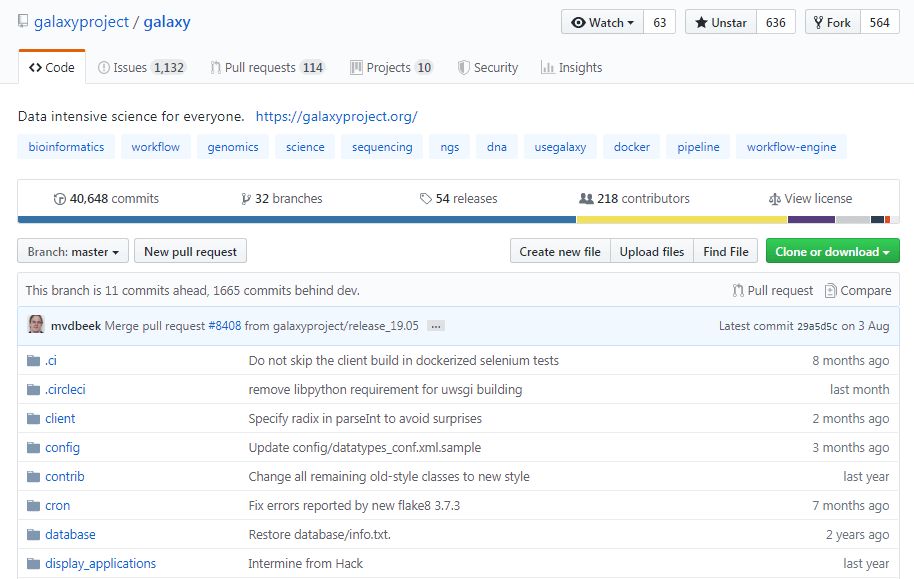
Task: Click the New pull request button
Action: 190,251
